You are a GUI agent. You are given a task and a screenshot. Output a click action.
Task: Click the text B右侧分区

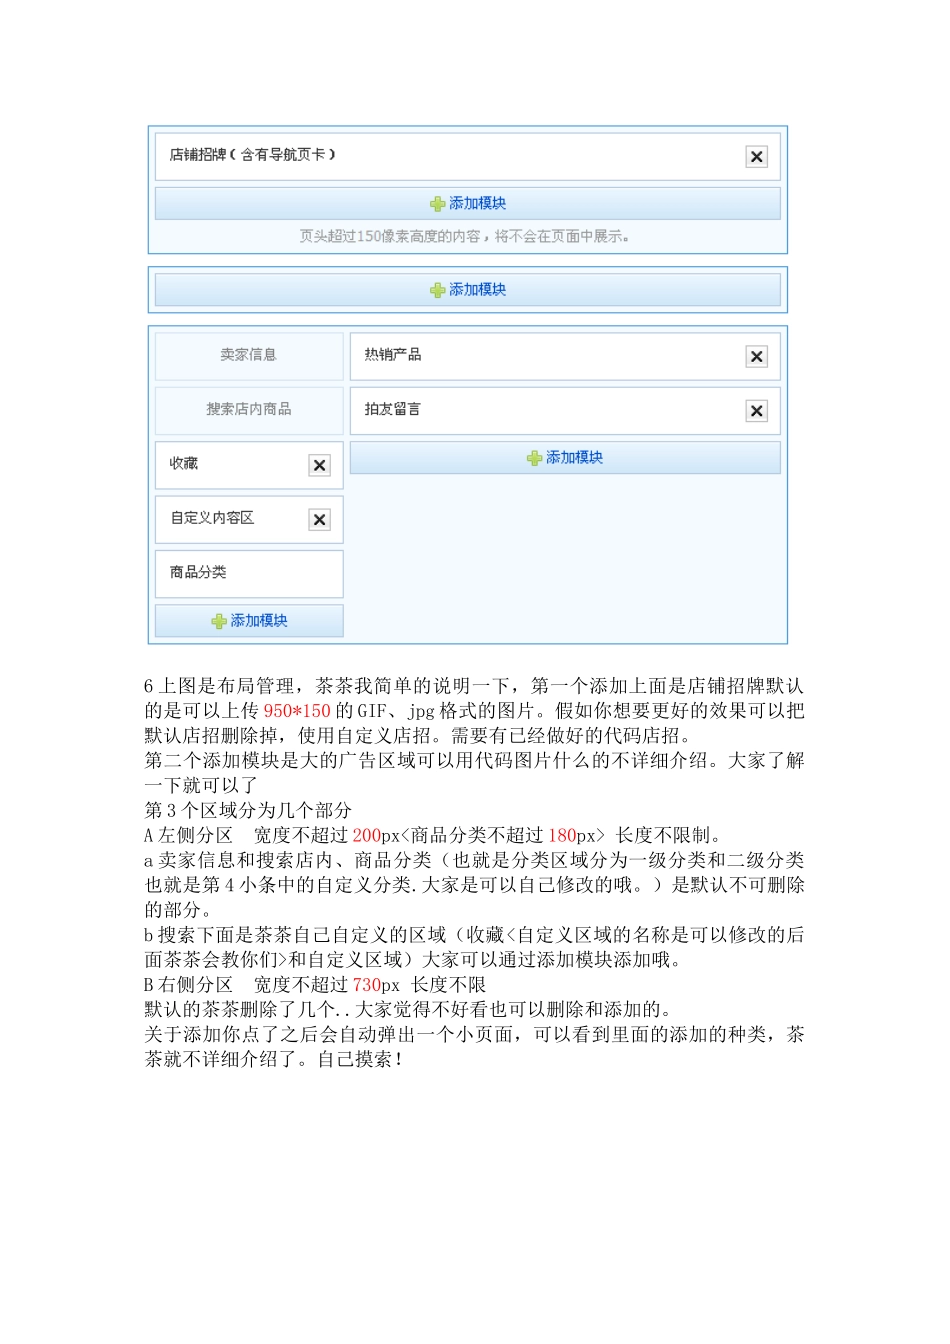(x=188, y=985)
